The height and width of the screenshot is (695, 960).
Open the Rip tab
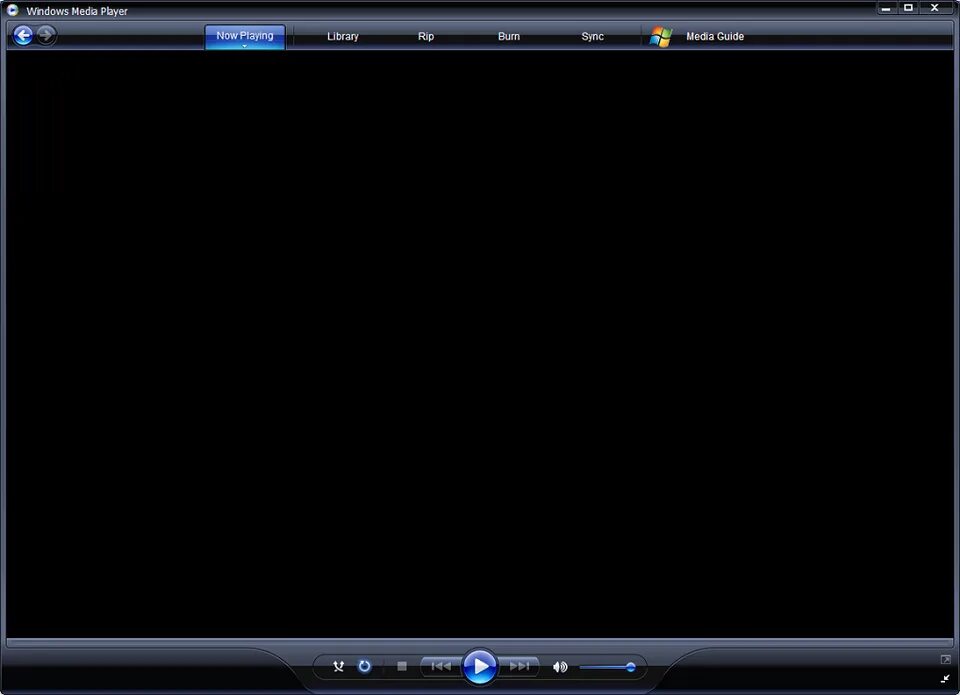pos(426,36)
